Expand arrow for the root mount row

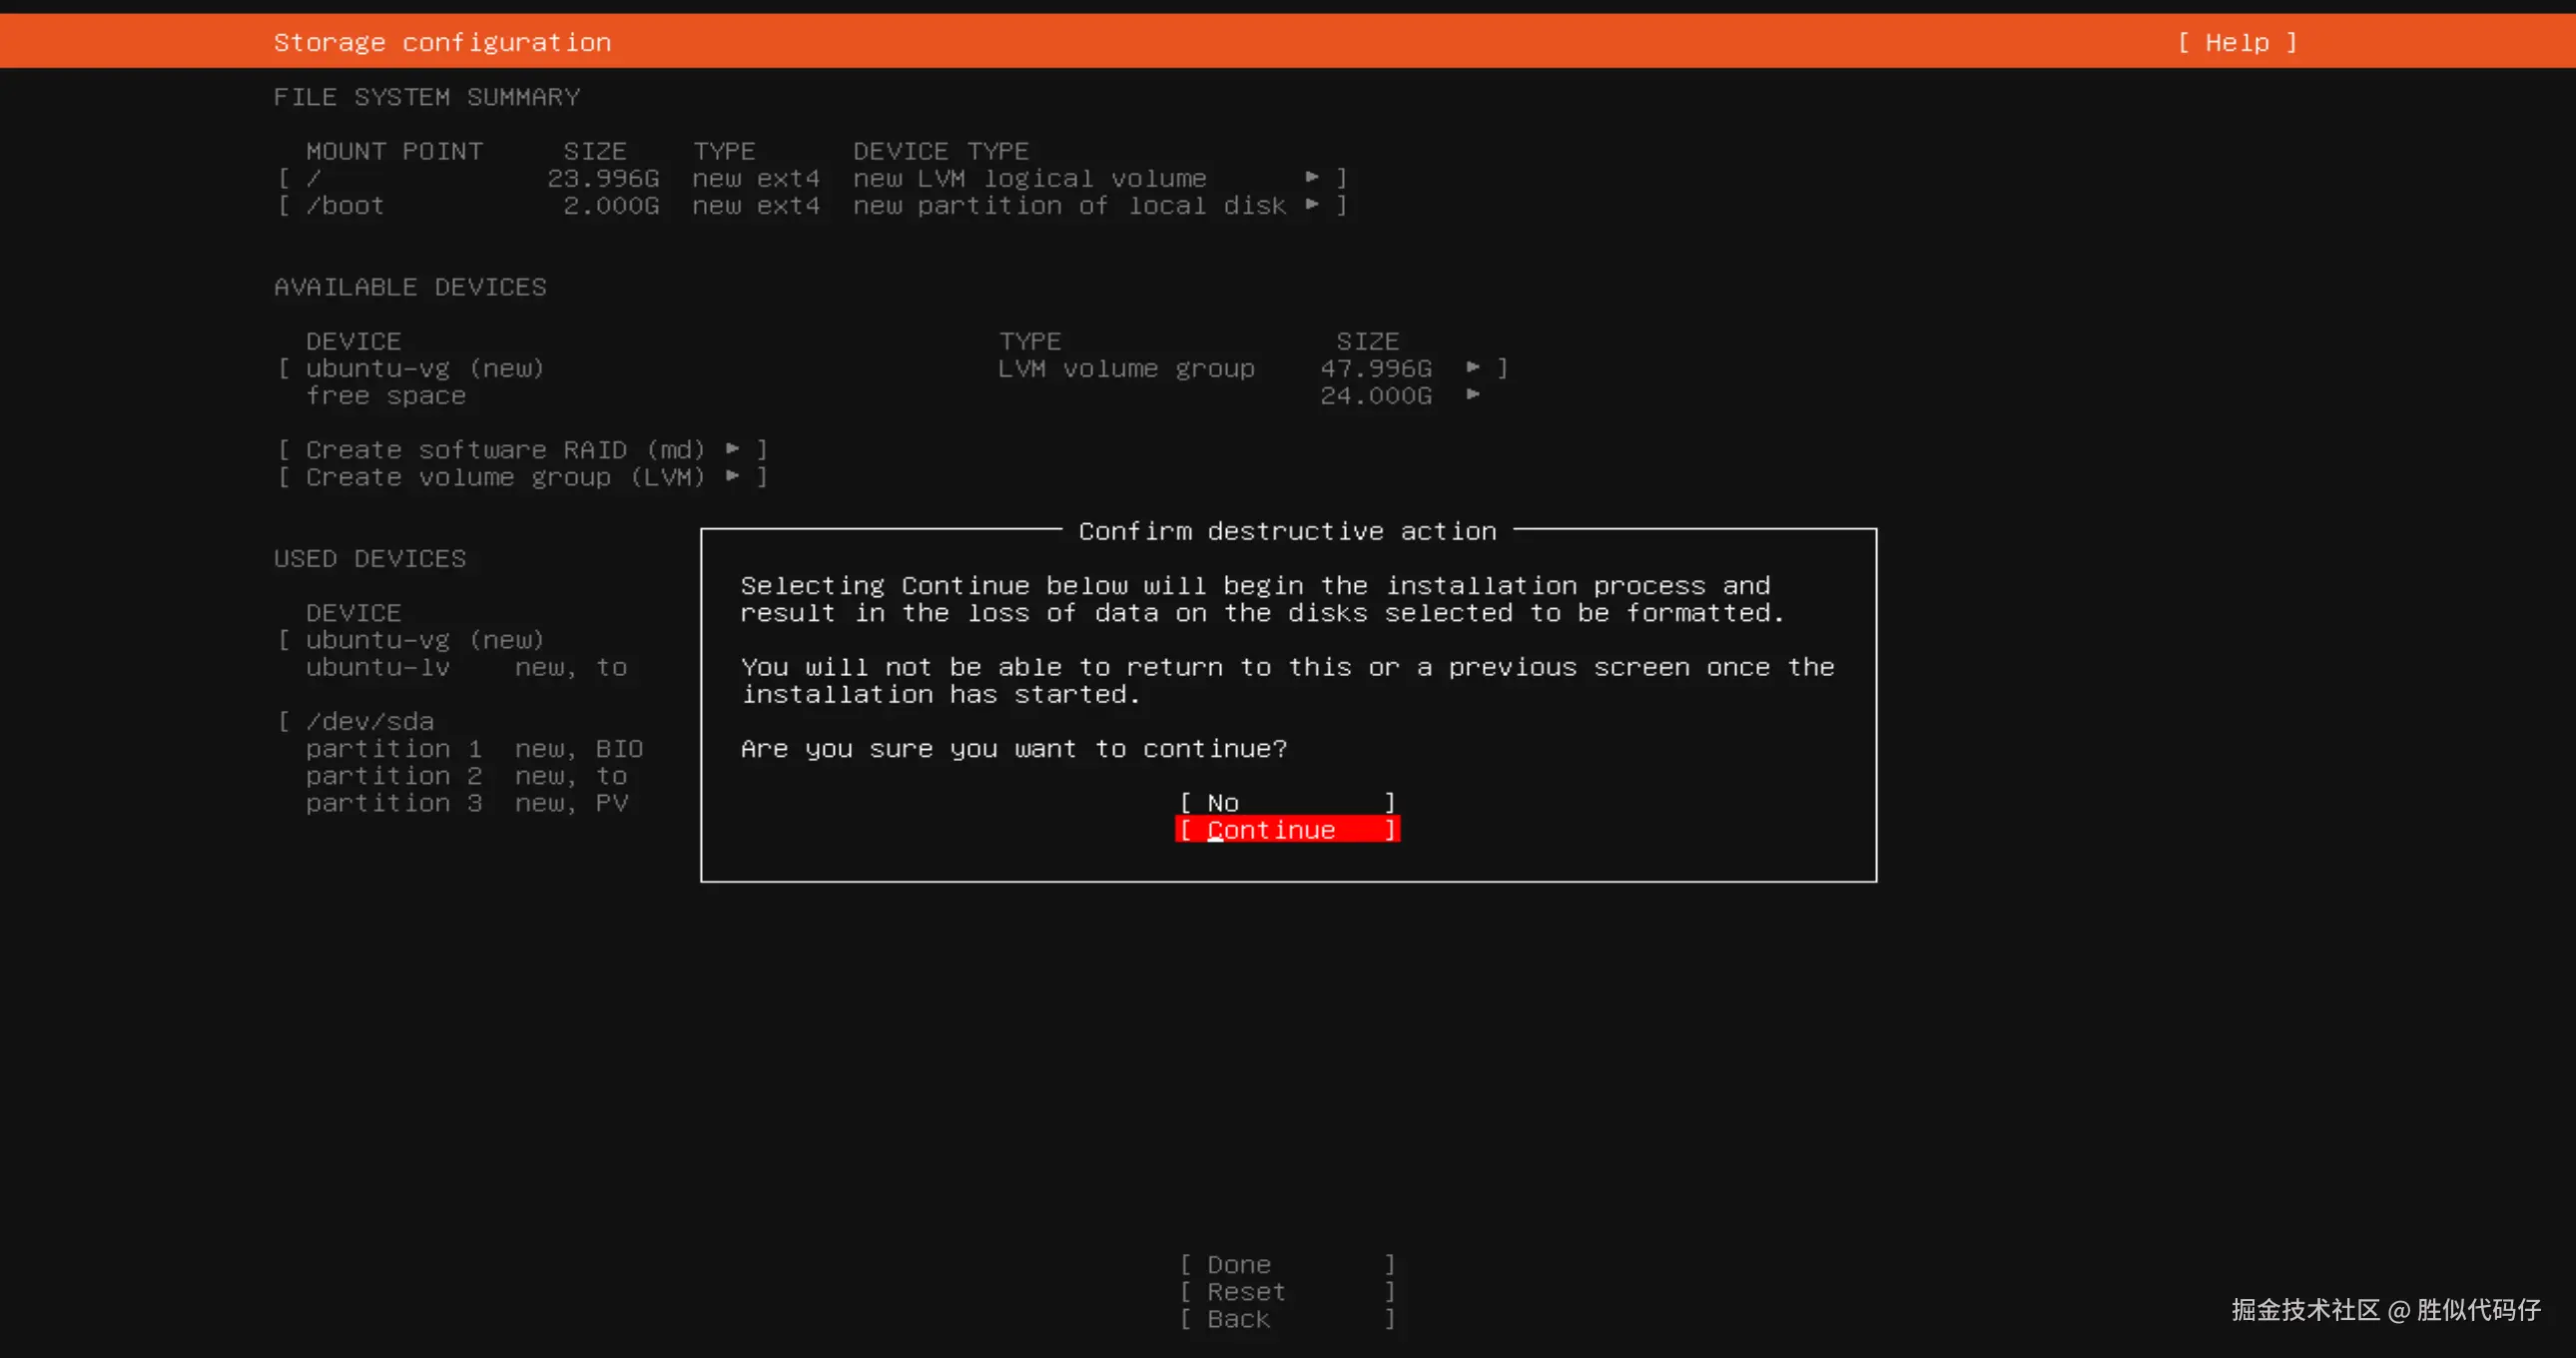[x=1312, y=177]
